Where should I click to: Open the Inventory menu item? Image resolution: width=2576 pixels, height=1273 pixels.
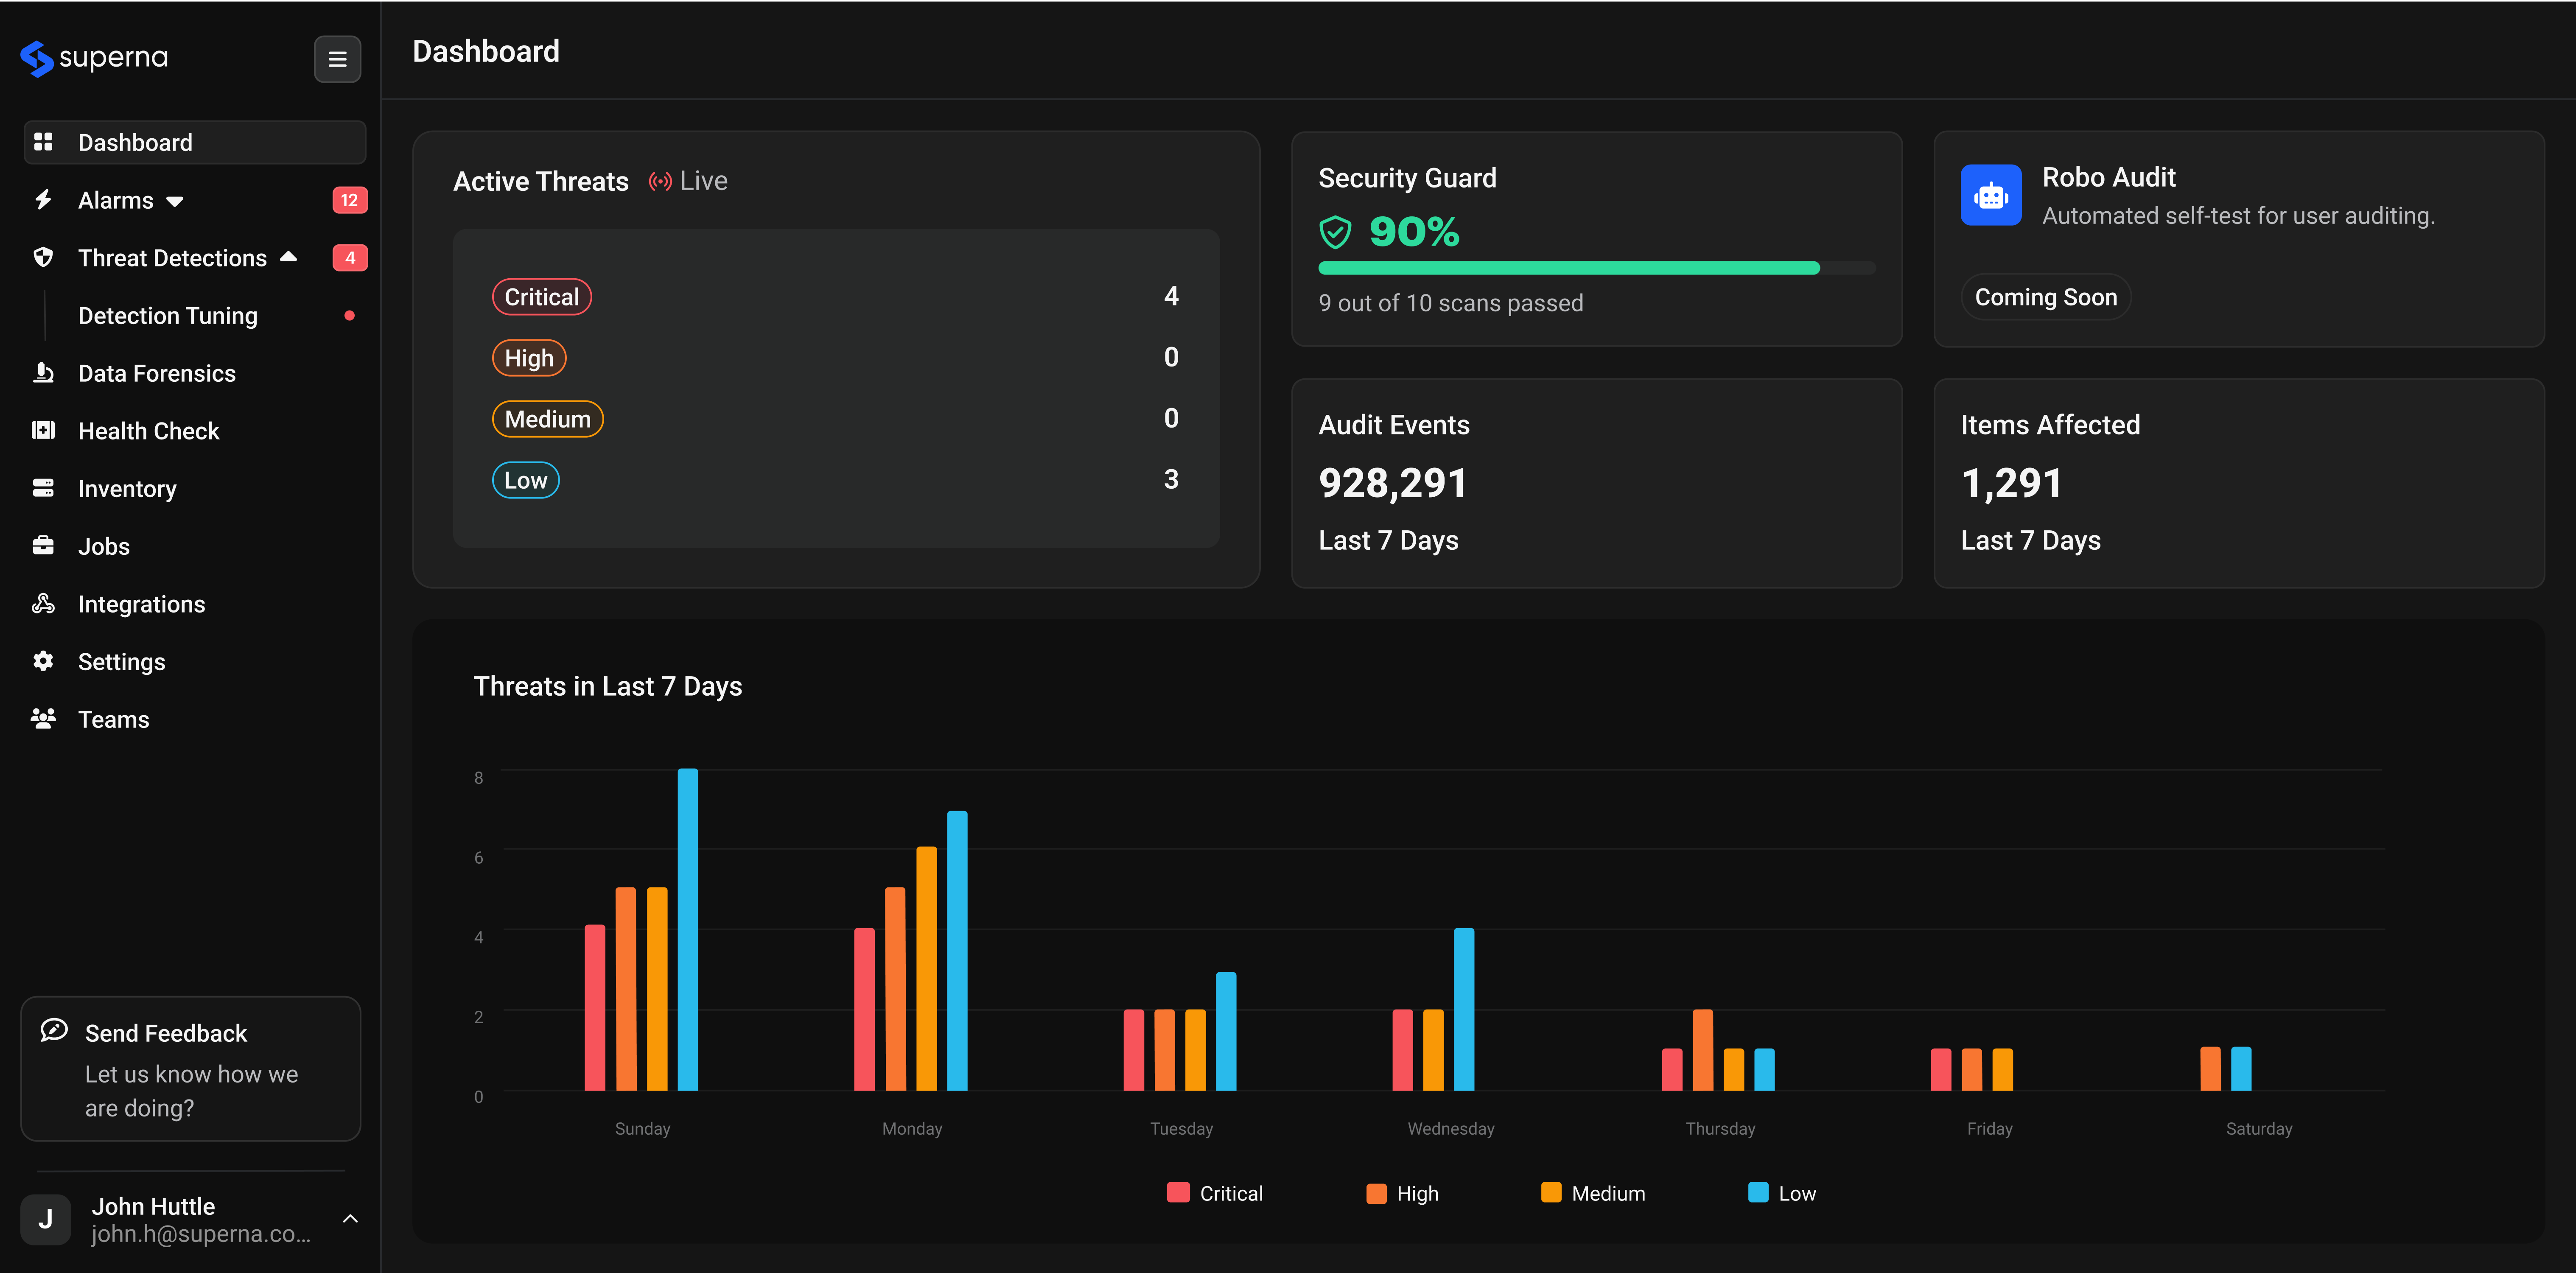(x=127, y=489)
